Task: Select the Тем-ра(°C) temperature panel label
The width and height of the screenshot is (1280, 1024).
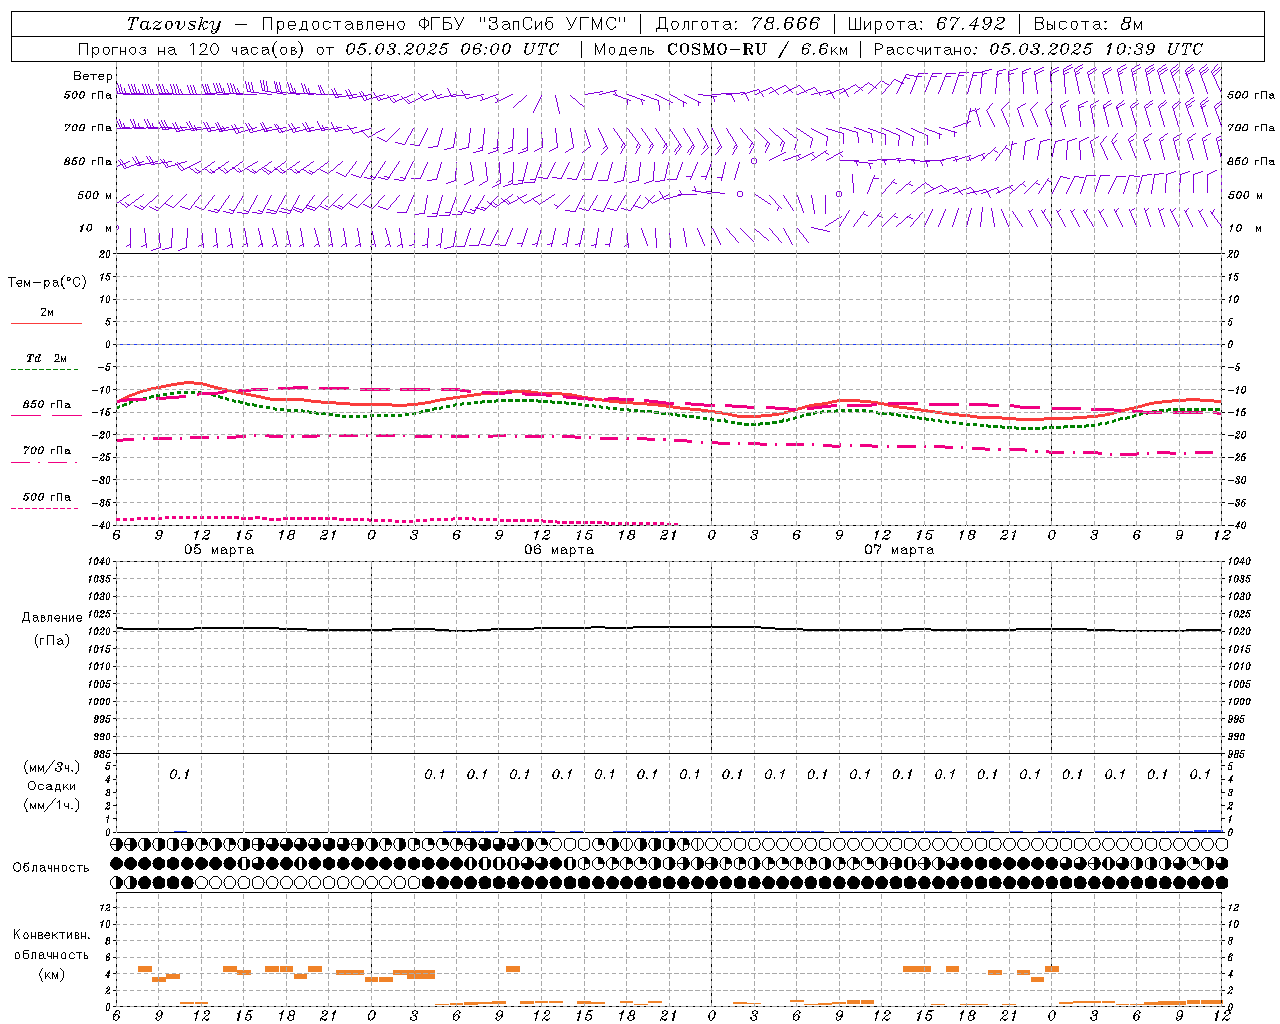Action: coord(47,283)
